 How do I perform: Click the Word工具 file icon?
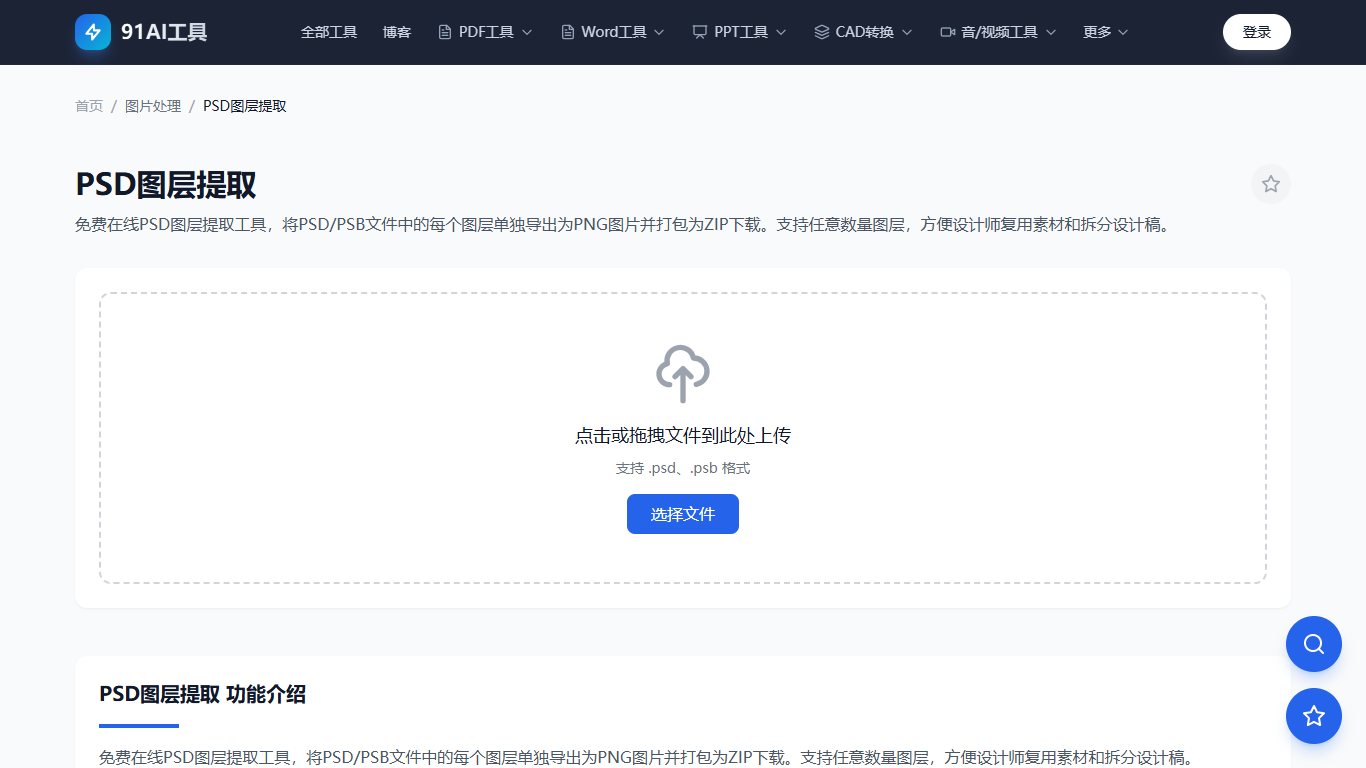pos(568,32)
